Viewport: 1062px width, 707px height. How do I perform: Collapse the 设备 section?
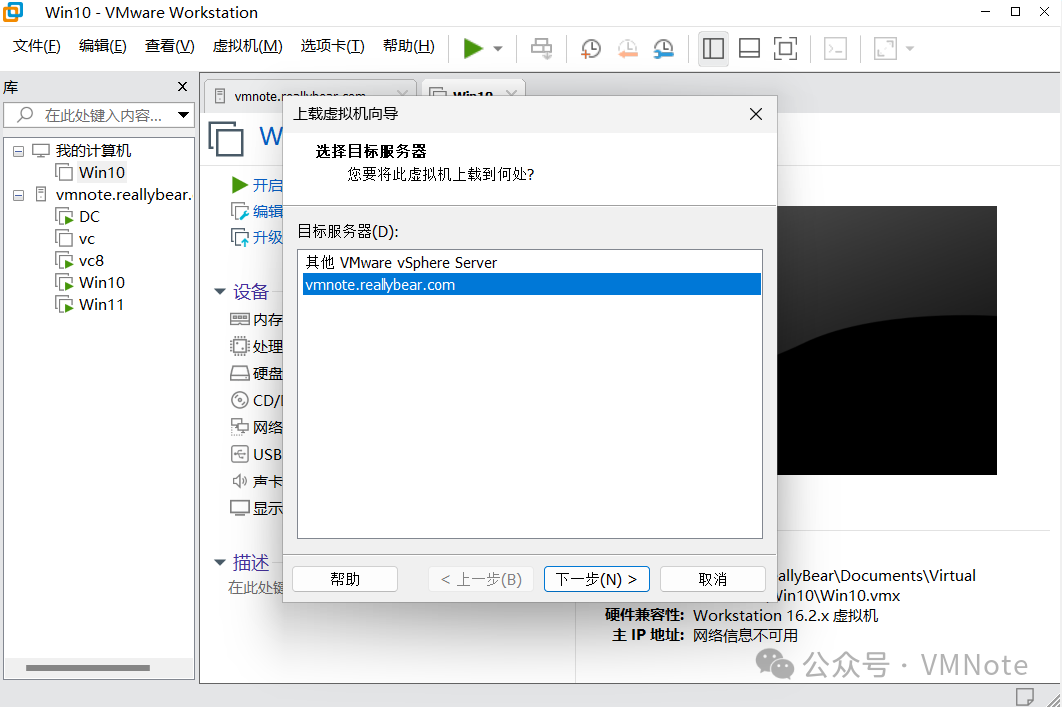click(220, 292)
